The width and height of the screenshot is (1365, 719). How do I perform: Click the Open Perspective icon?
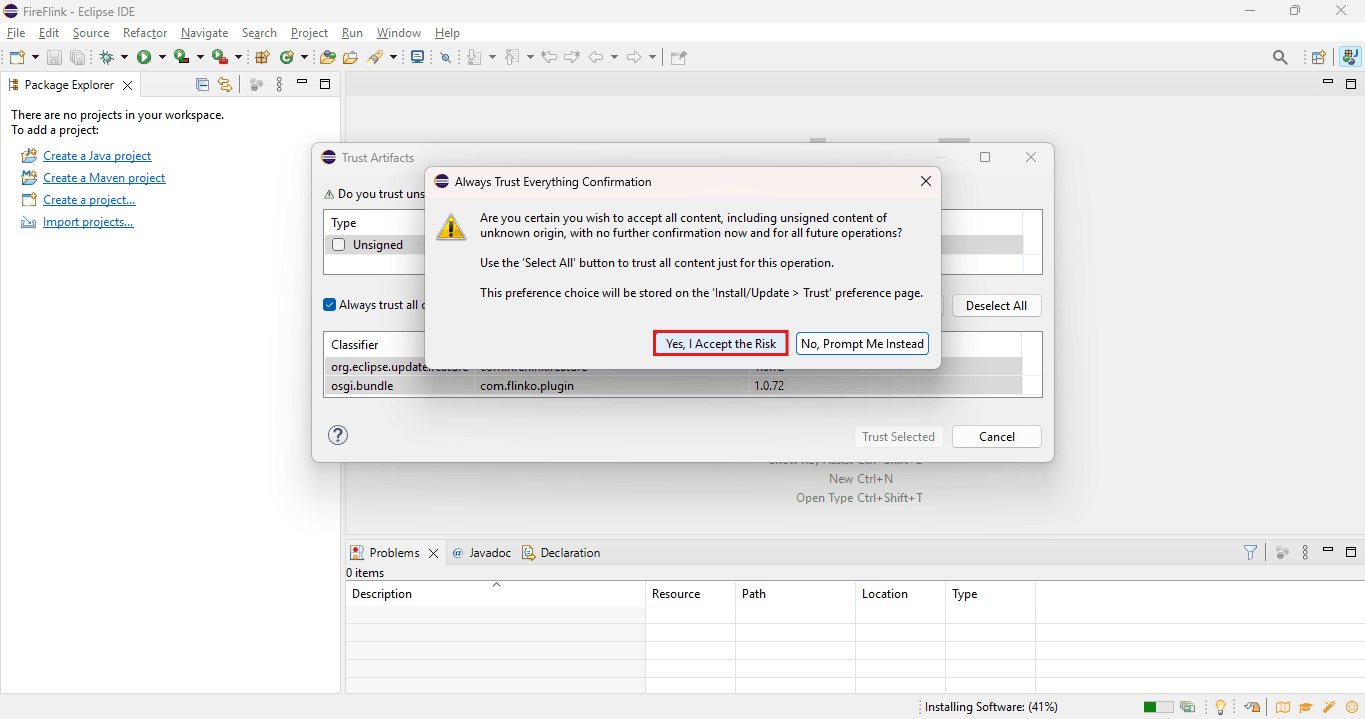[x=1319, y=57]
